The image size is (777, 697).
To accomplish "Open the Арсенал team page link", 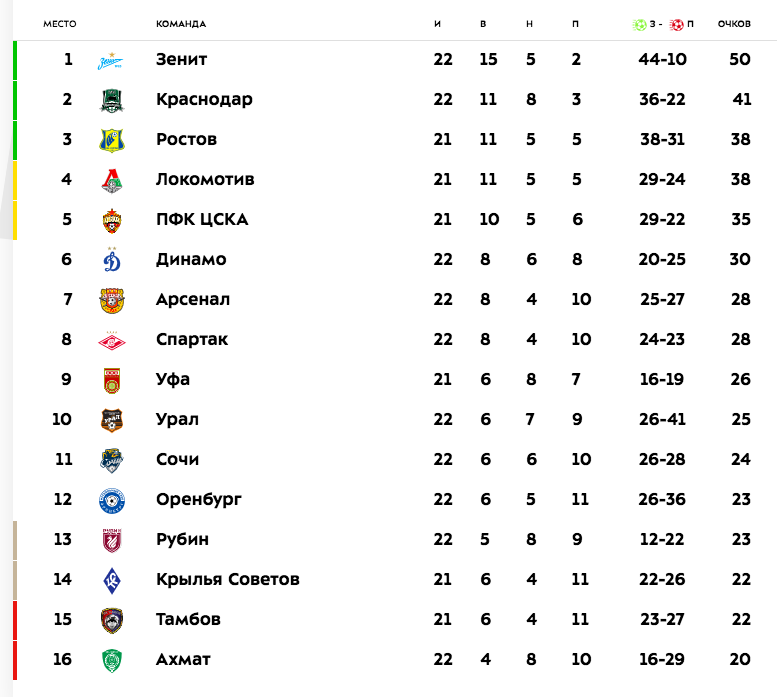I will point(193,300).
